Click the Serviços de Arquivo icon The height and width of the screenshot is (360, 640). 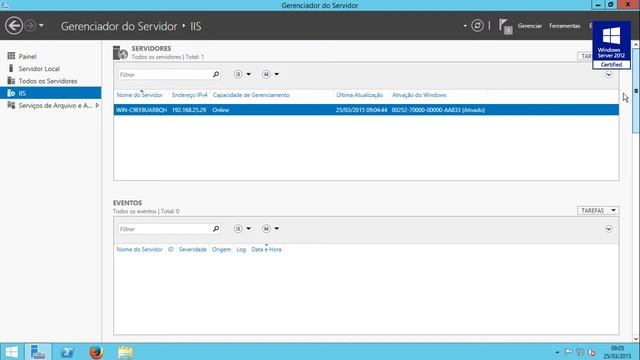click(x=11, y=105)
